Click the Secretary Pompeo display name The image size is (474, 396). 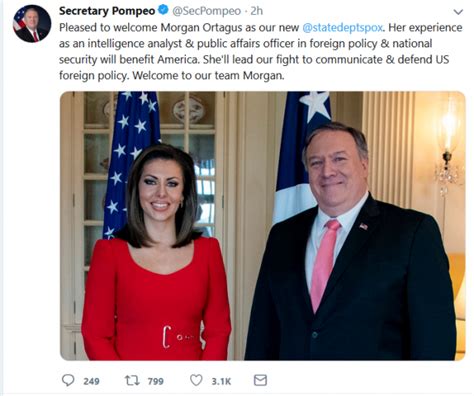pyautogui.click(x=107, y=11)
